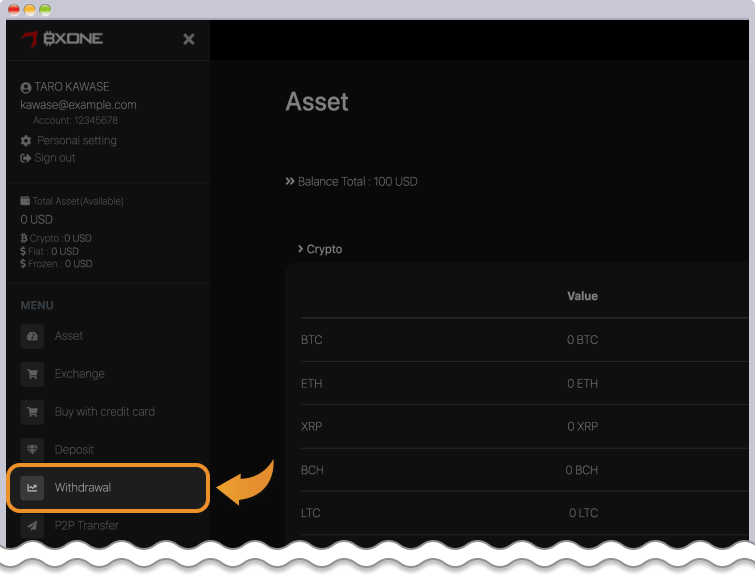Open the Withdrawal menu item
The height and width of the screenshot is (578, 755).
coord(83,487)
